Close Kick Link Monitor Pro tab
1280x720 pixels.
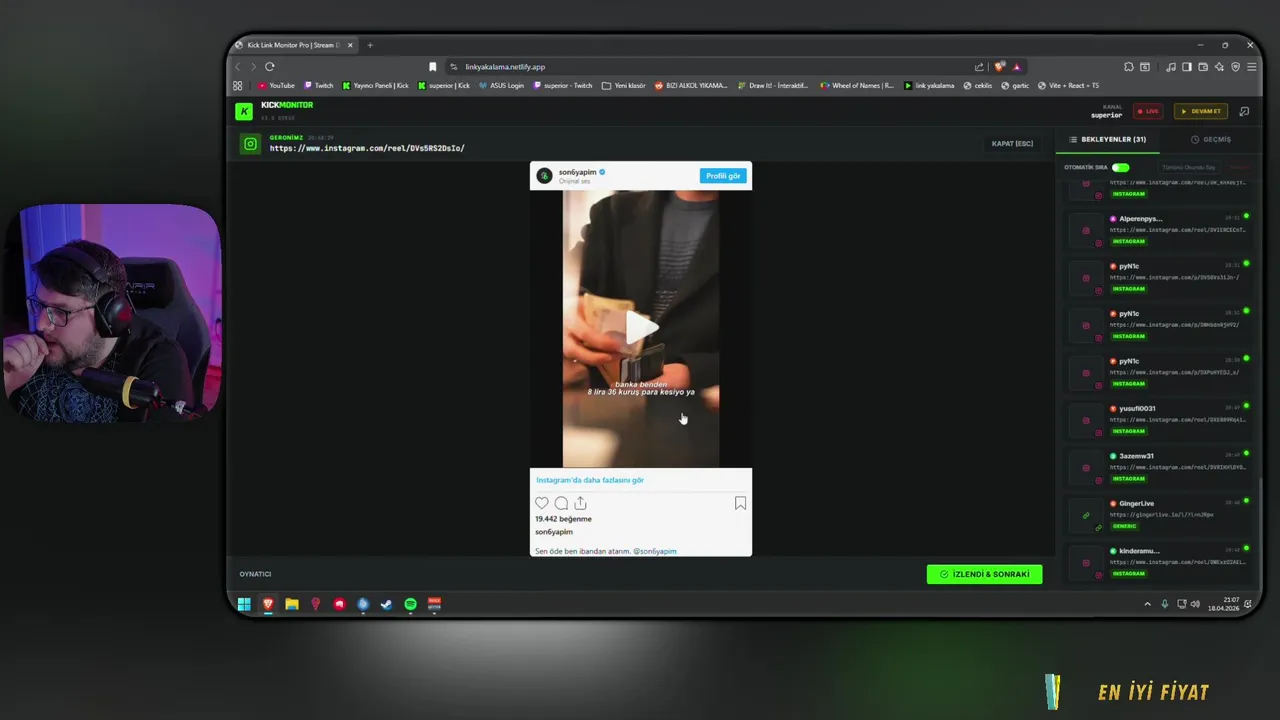(x=350, y=45)
